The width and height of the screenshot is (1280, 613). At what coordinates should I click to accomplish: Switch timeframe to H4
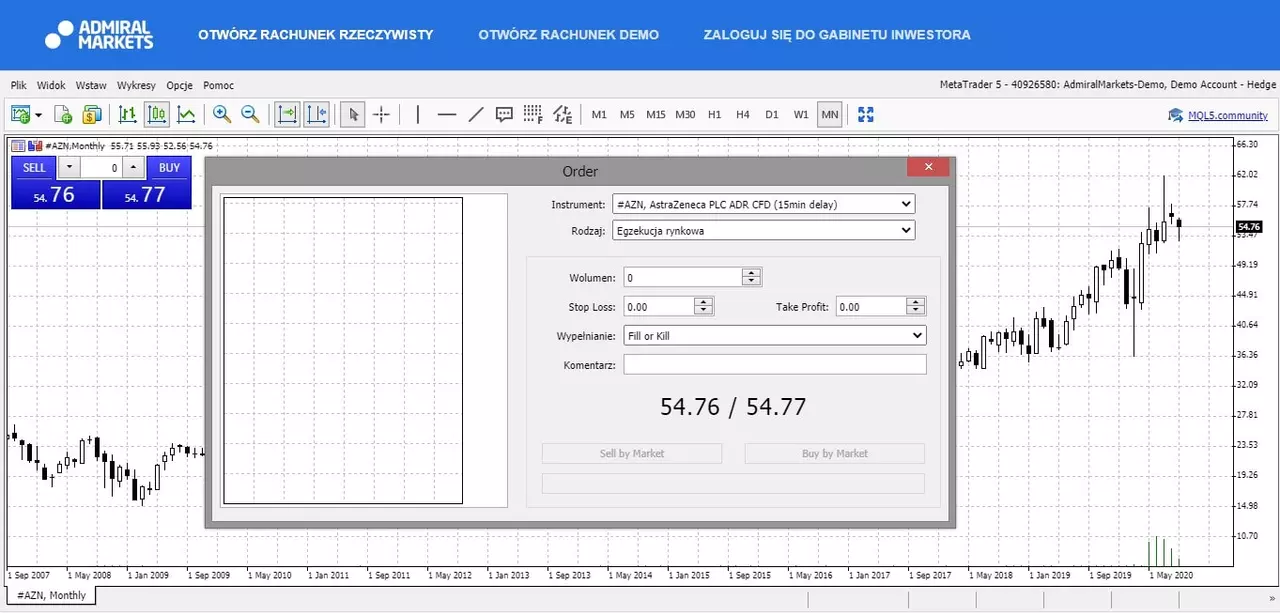click(x=742, y=114)
